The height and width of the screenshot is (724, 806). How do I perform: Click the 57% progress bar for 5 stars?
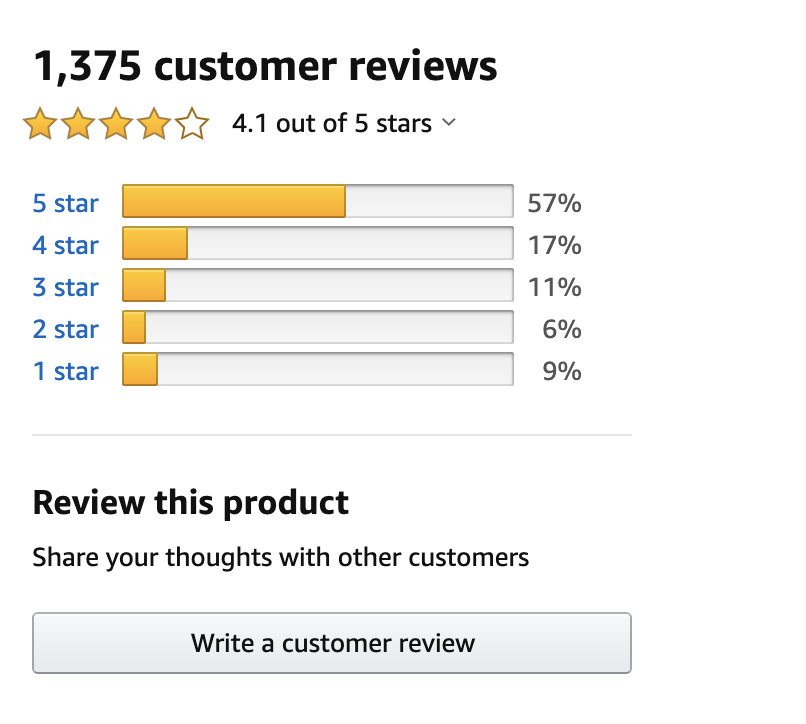[x=317, y=201]
